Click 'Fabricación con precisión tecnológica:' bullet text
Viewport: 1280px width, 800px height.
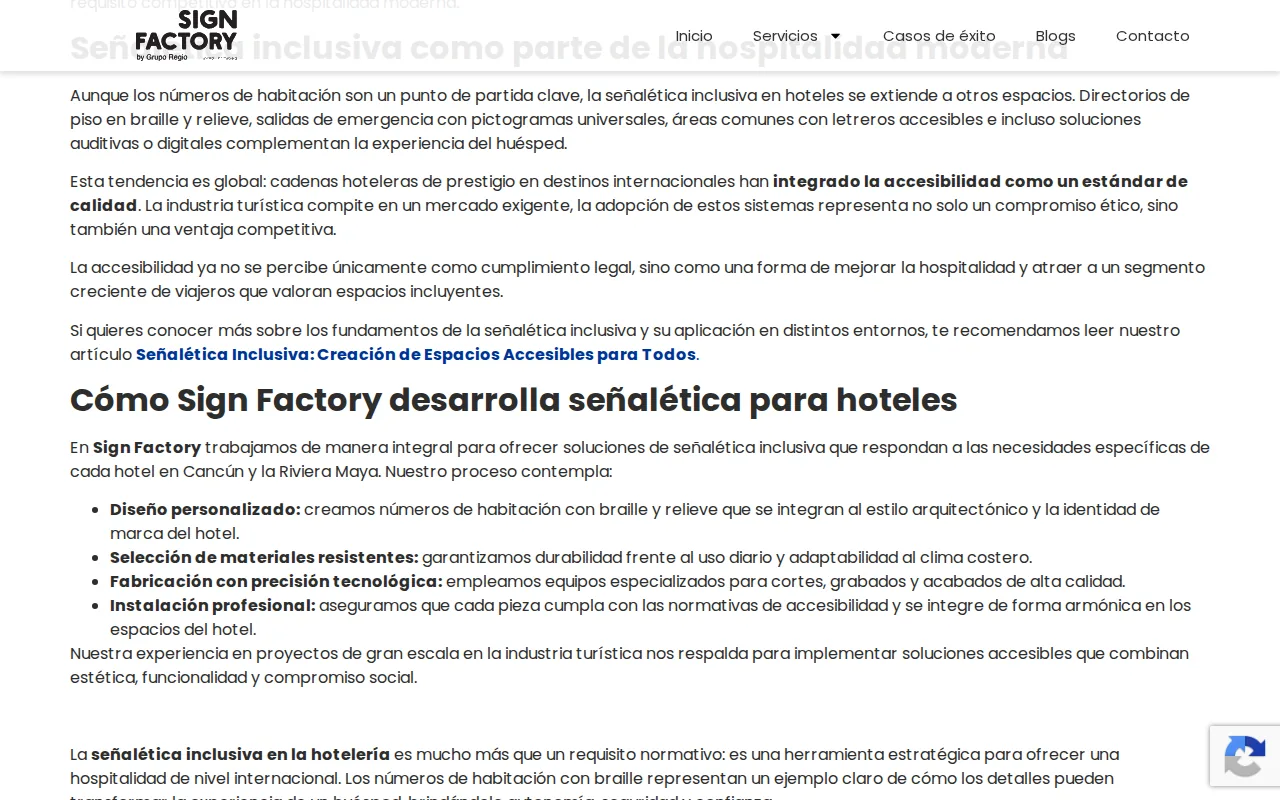(276, 581)
